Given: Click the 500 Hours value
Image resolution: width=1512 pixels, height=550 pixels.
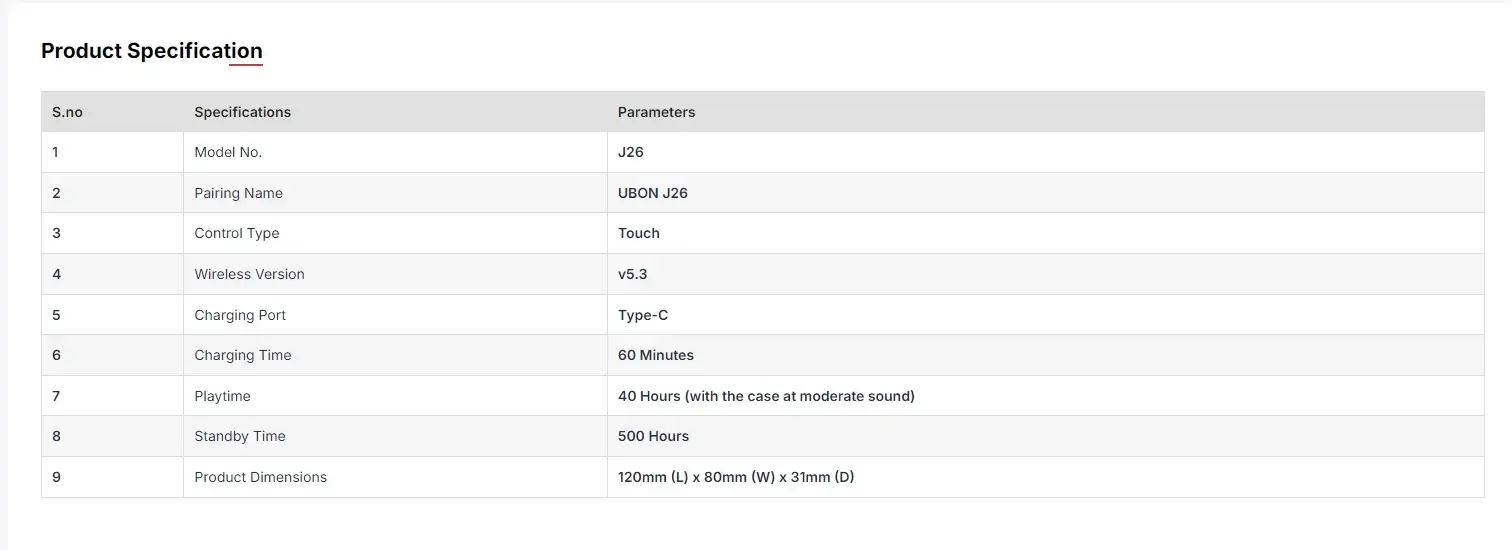Looking at the screenshot, I should coord(653,436).
